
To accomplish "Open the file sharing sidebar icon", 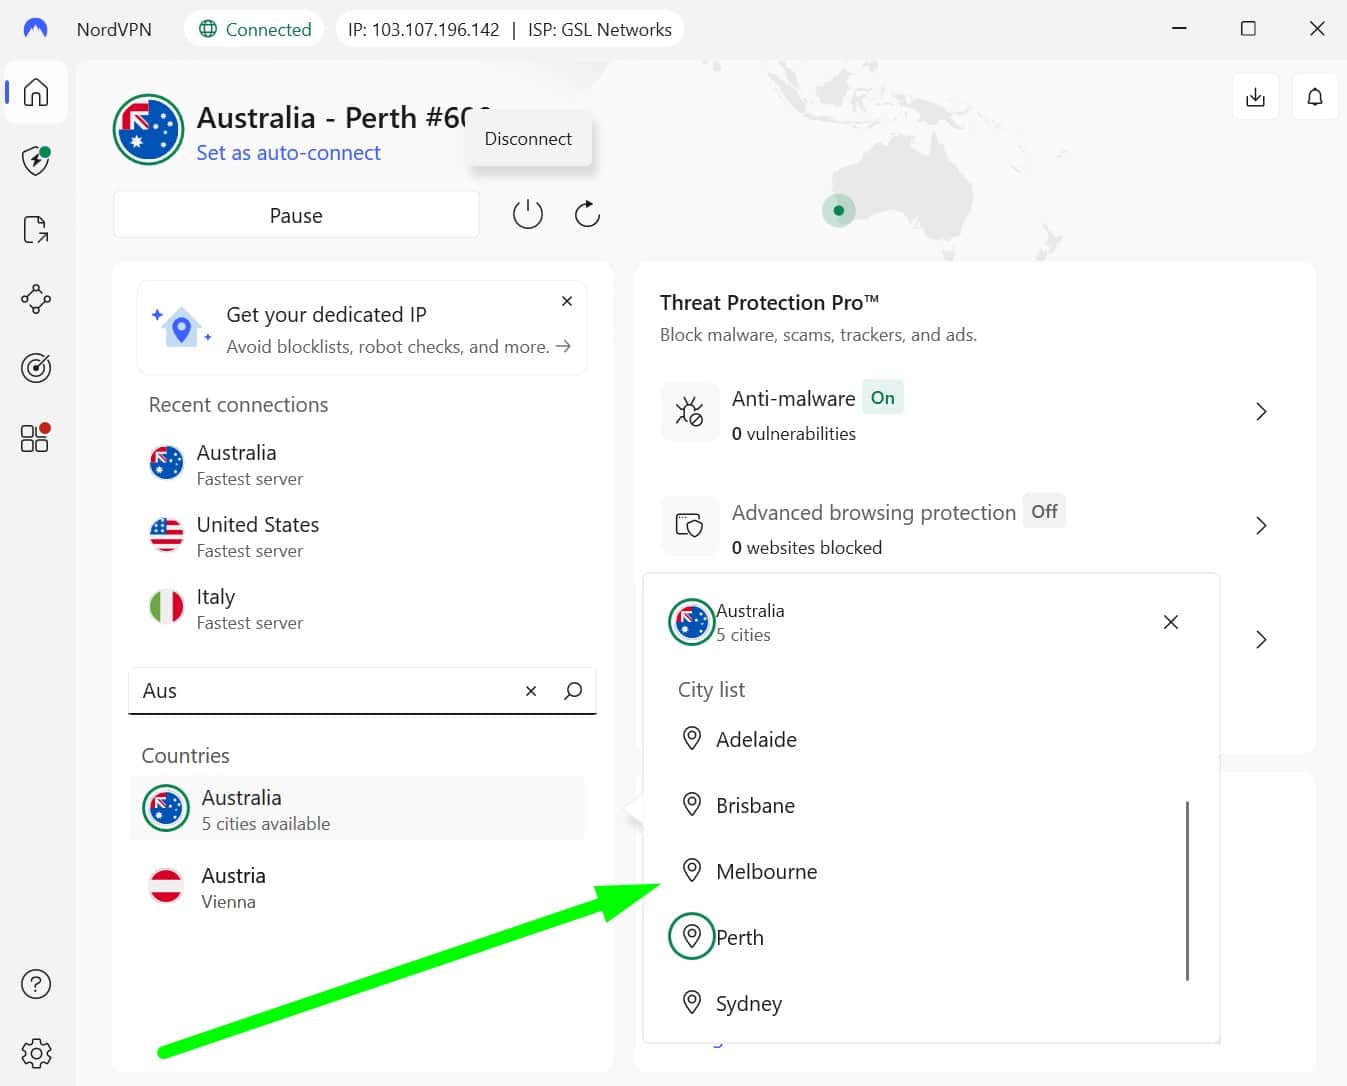I will pos(36,230).
